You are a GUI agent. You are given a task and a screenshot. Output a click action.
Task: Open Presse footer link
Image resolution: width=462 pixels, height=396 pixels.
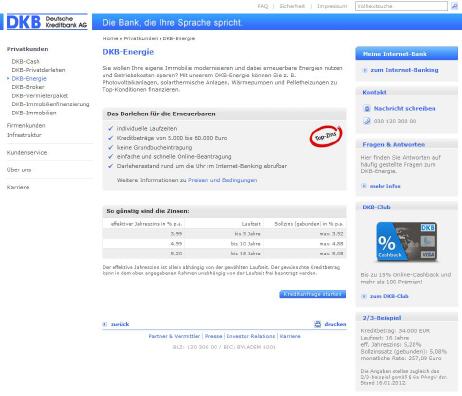pos(213,336)
